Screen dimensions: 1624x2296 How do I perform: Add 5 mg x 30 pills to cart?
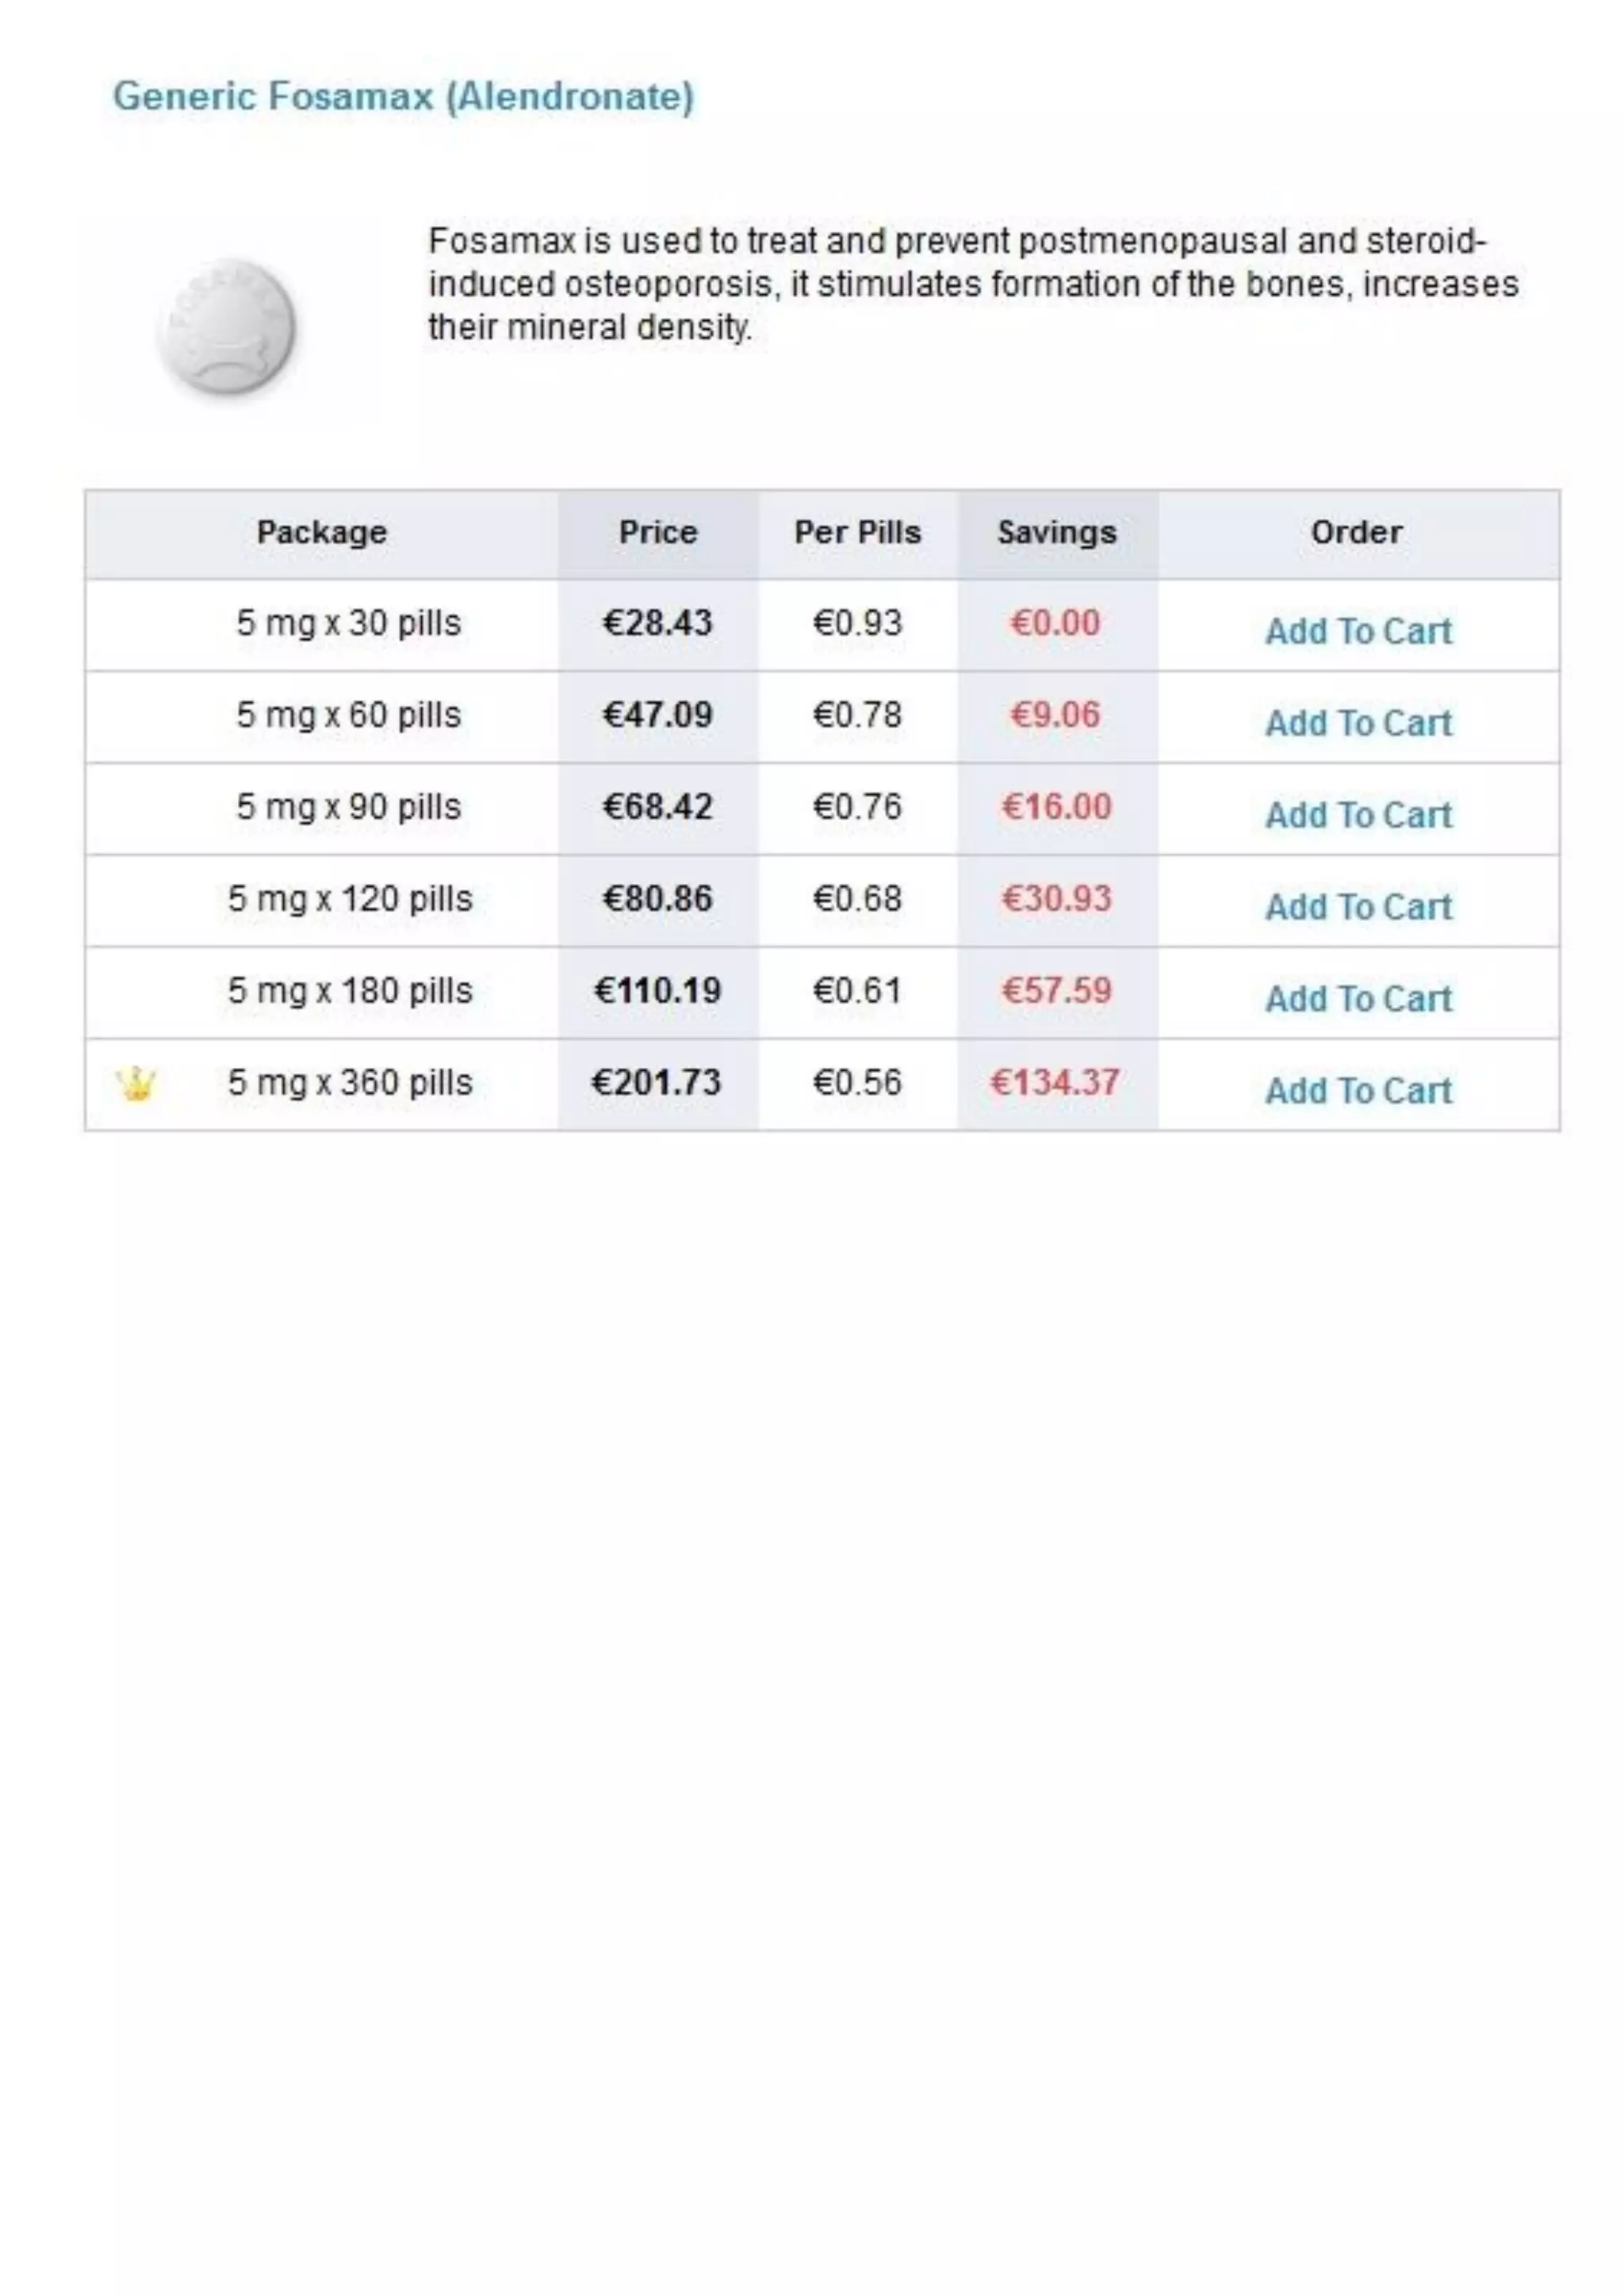pyautogui.click(x=1357, y=631)
